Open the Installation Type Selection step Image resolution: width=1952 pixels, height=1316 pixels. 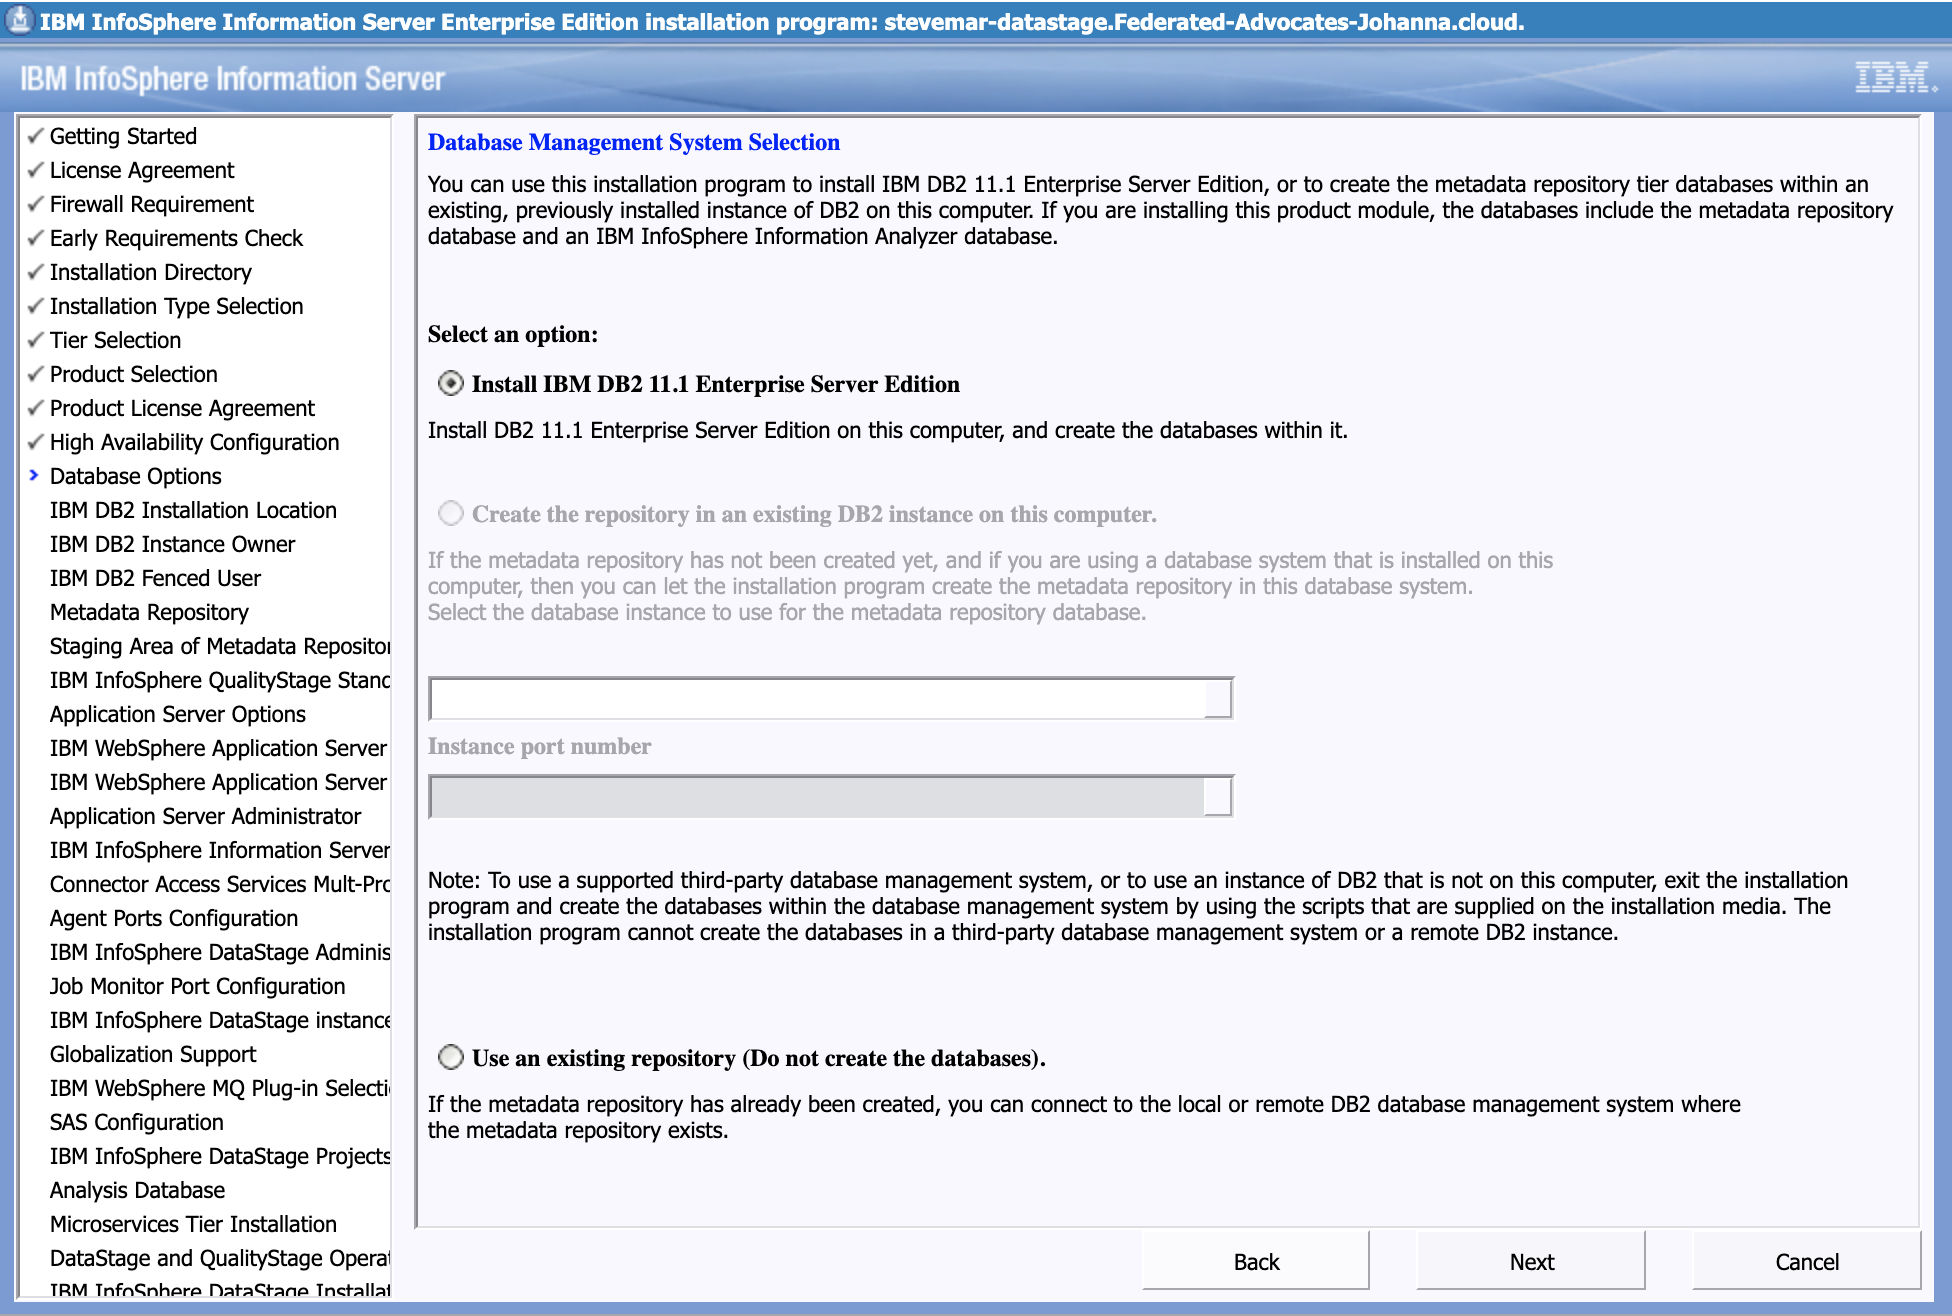[176, 306]
